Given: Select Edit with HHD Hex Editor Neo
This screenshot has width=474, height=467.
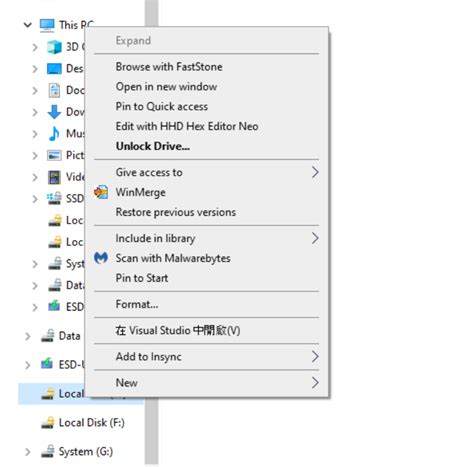Looking at the screenshot, I should 206,126.
